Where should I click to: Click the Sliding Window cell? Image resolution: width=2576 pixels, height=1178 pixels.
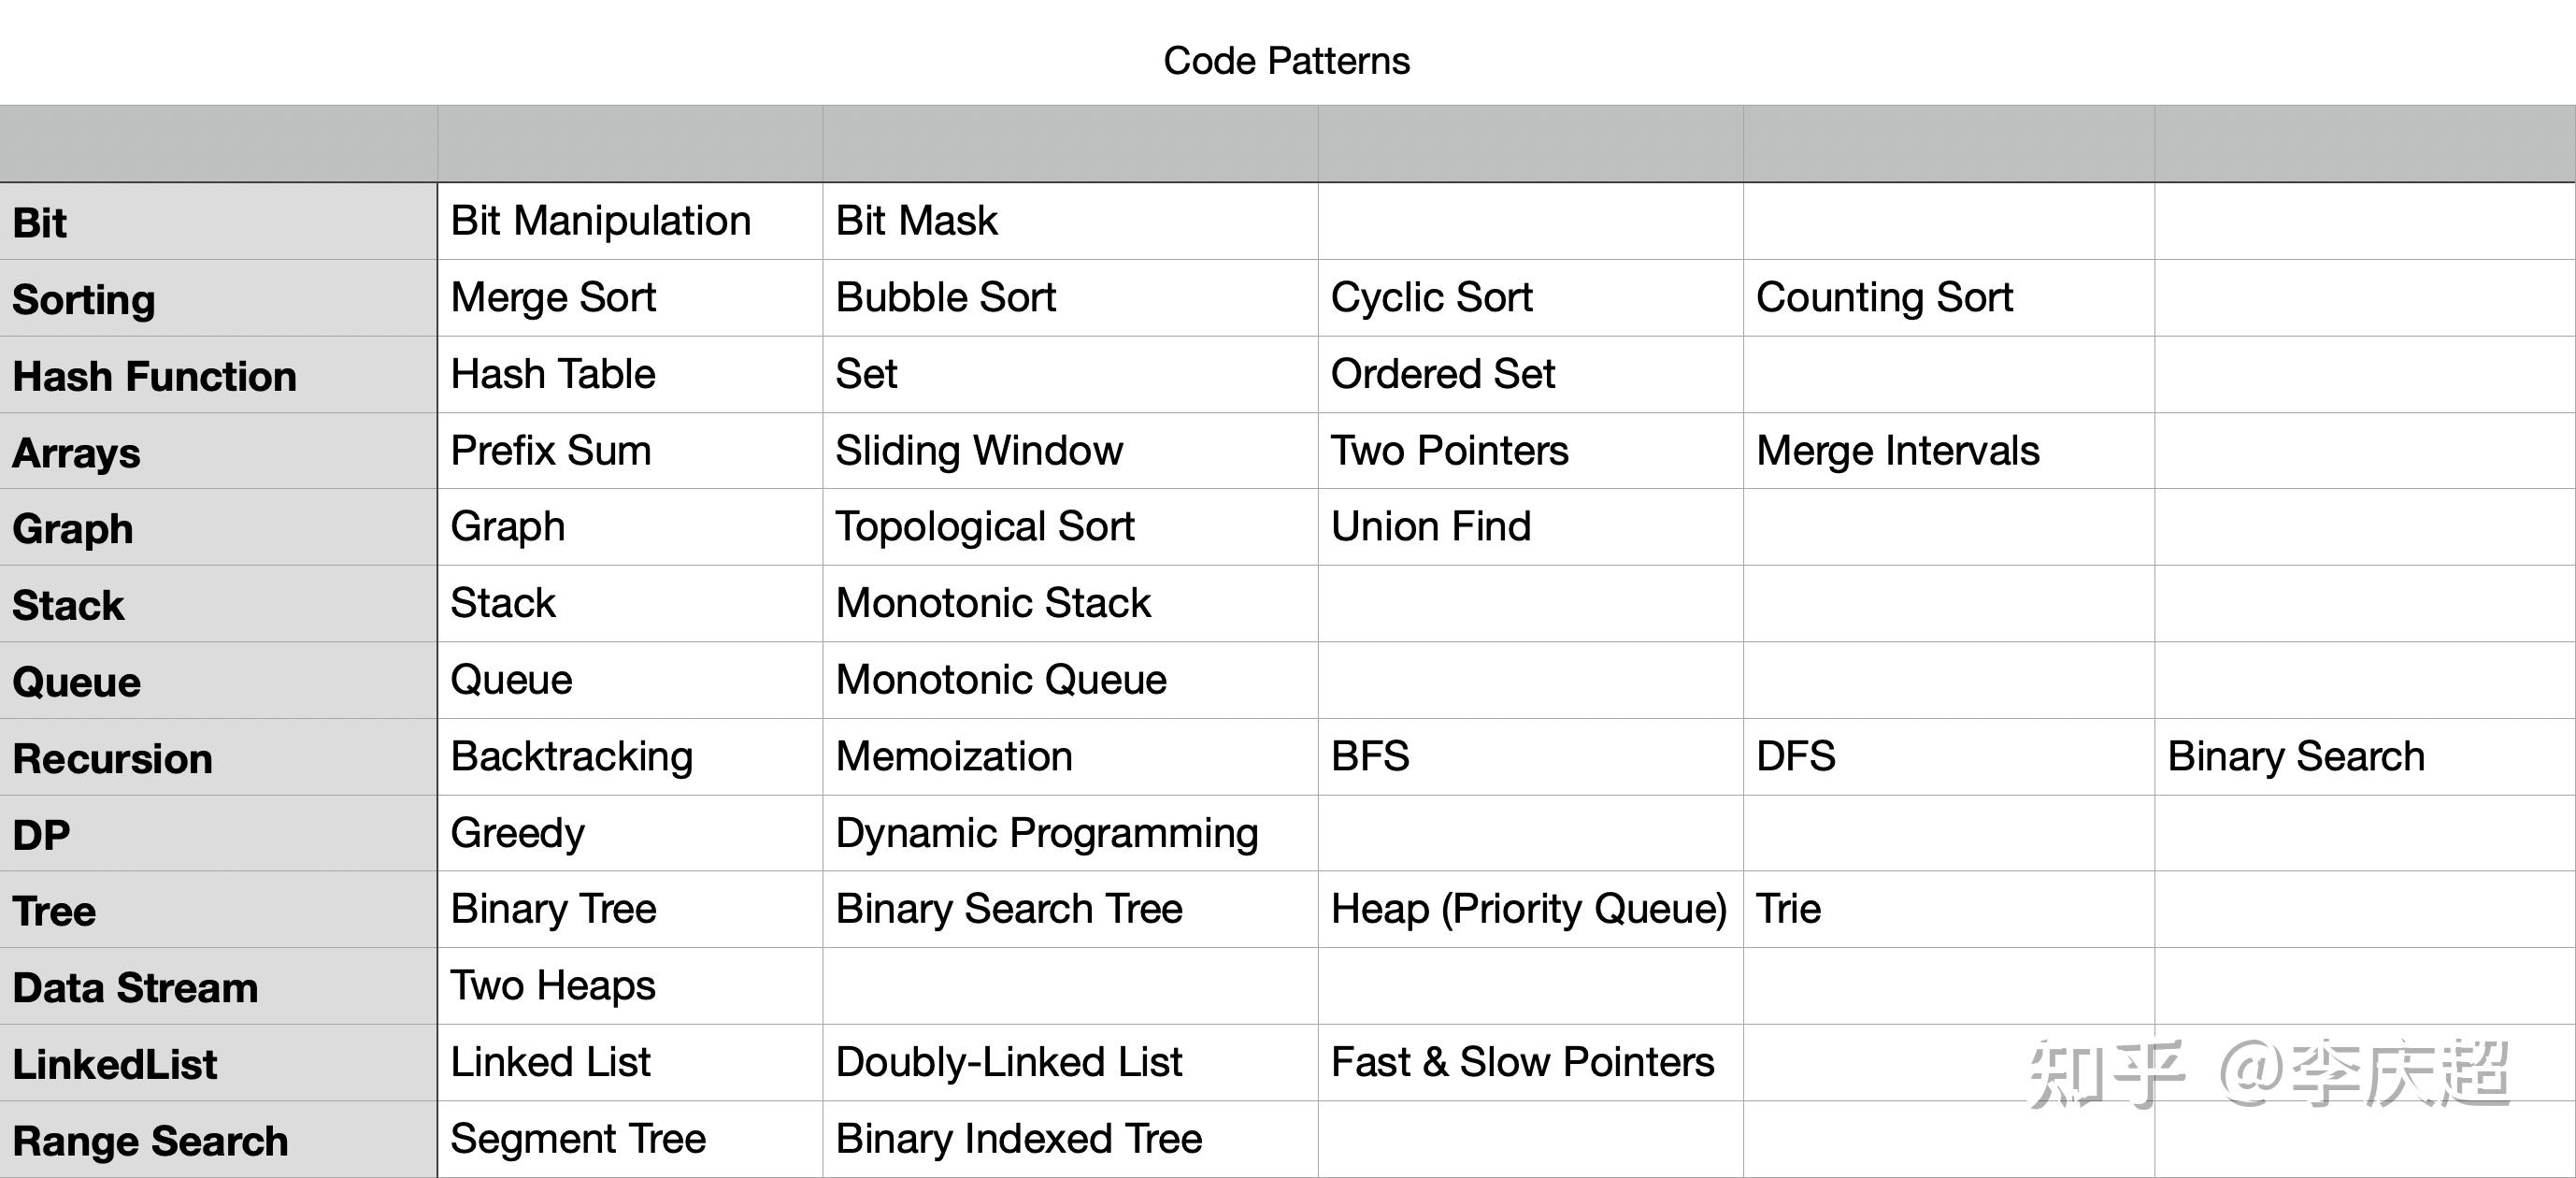click(x=979, y=451)
